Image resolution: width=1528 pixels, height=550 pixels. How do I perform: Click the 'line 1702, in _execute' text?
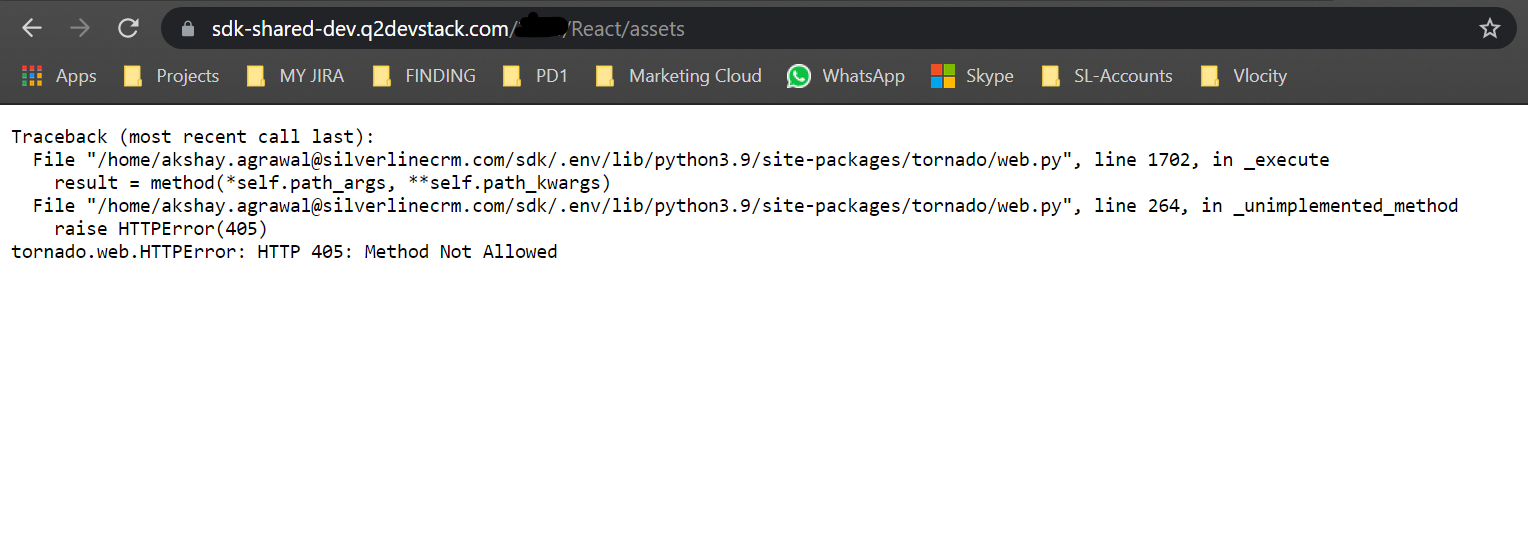click(x=1212, y=160)
